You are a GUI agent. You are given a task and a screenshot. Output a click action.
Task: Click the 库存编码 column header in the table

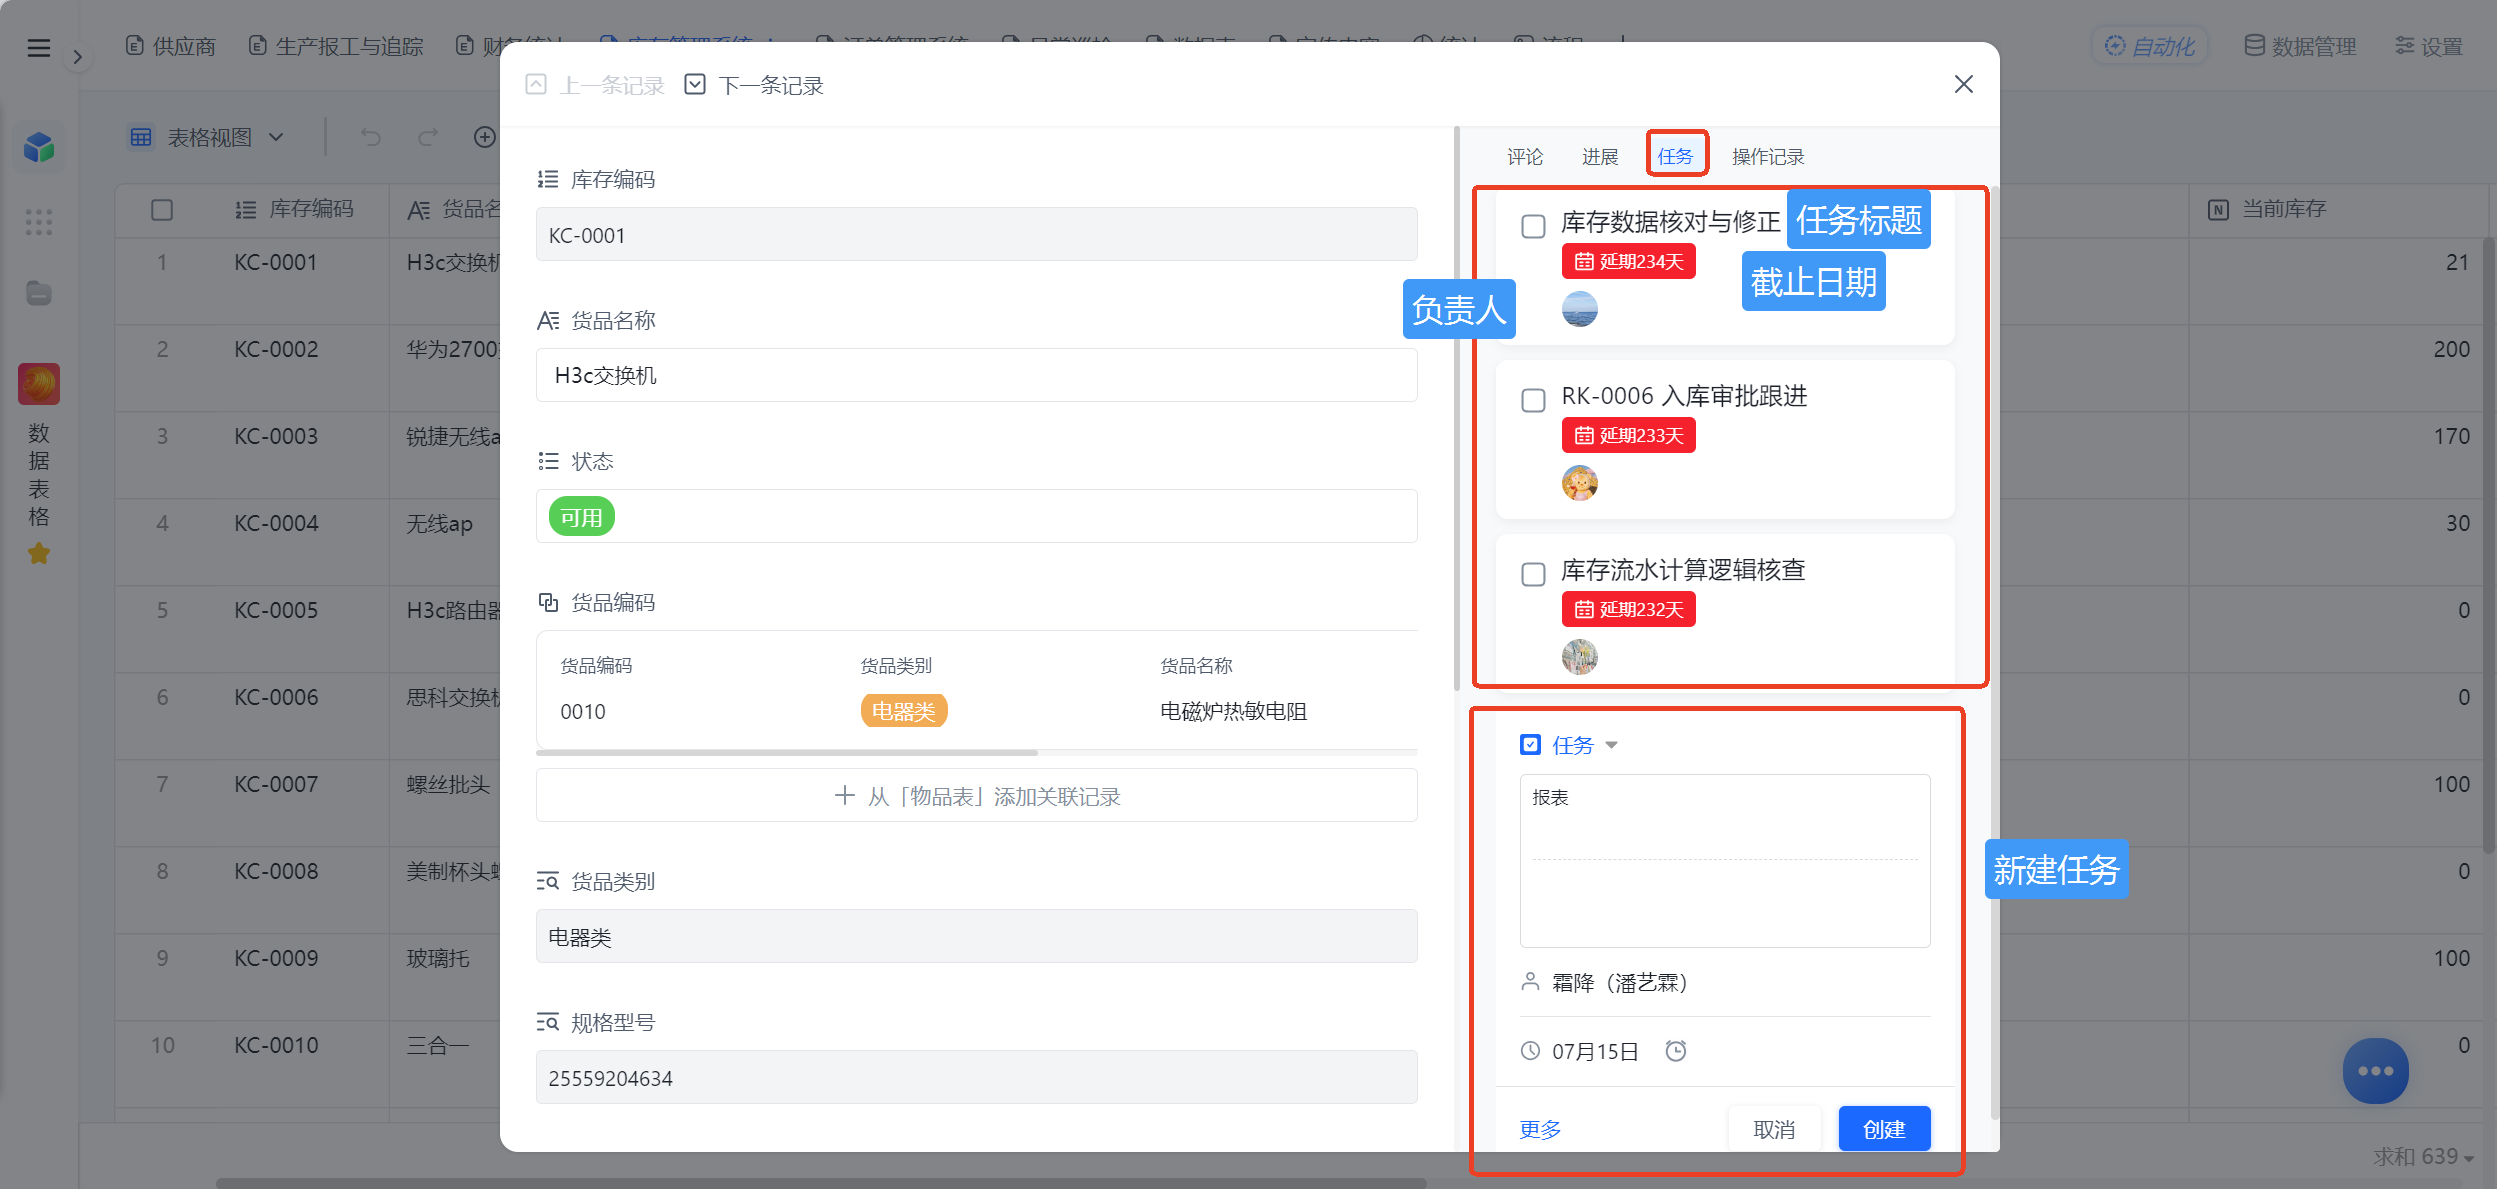(x=294, y=209)
